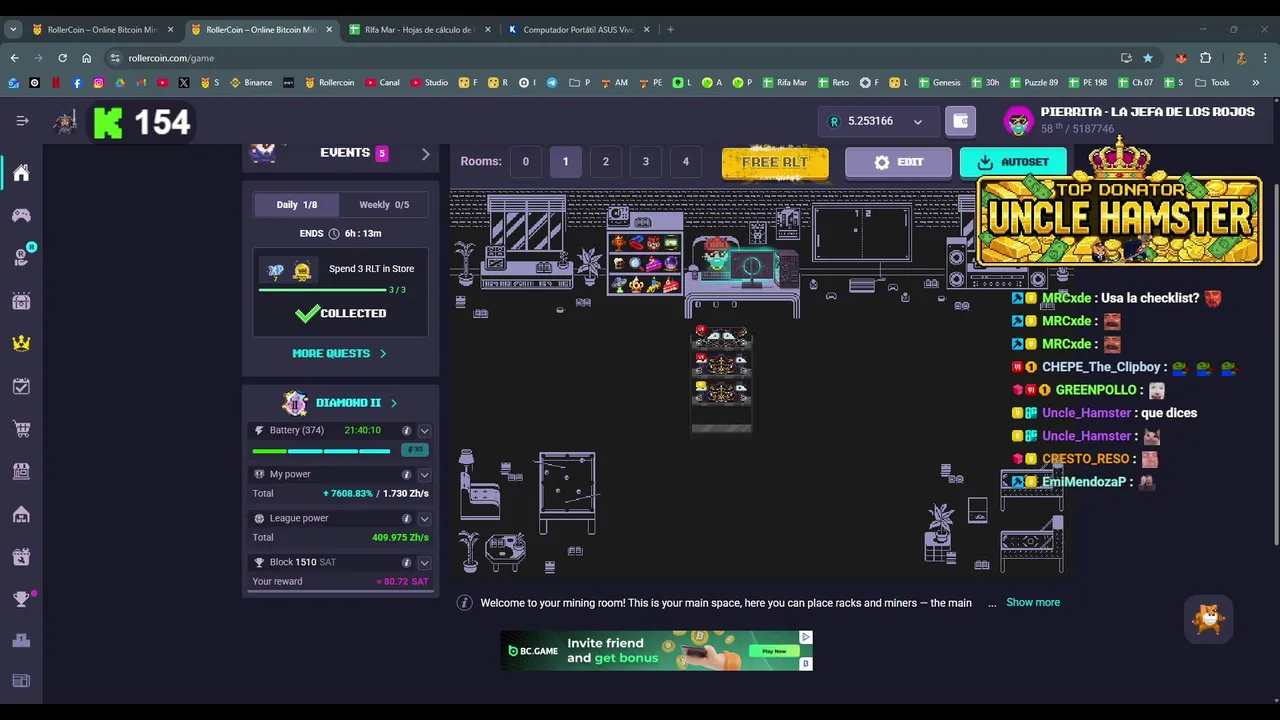1280x720 pixels.
Task: Open the MORE QUESTS link
Action: pos(339,353)
